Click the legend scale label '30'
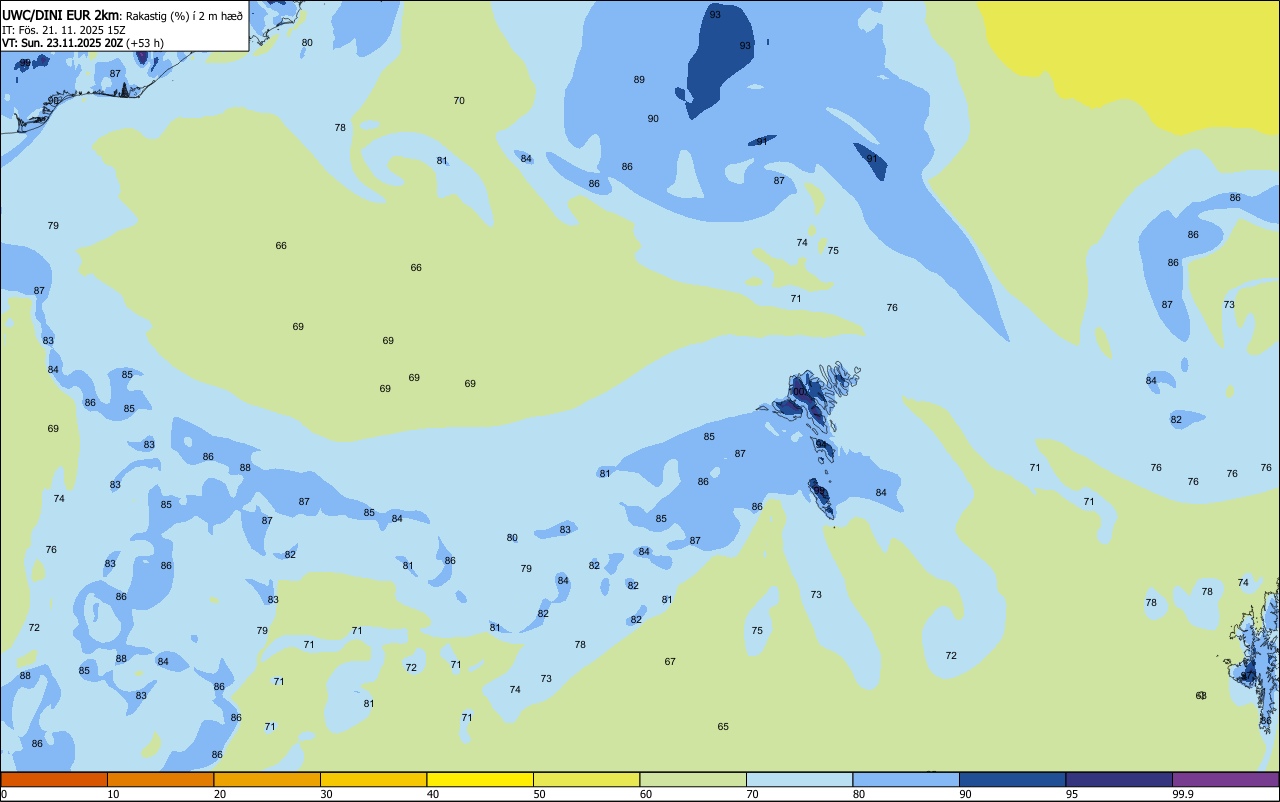Viewport: 1280px width, 802px height. click(326, 794)
